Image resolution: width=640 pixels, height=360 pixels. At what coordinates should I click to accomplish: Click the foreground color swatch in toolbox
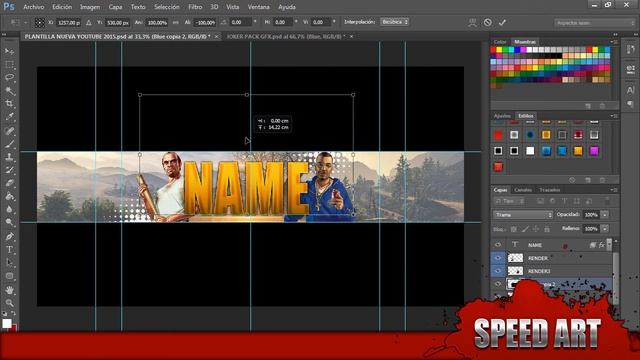tap(7, 323)
